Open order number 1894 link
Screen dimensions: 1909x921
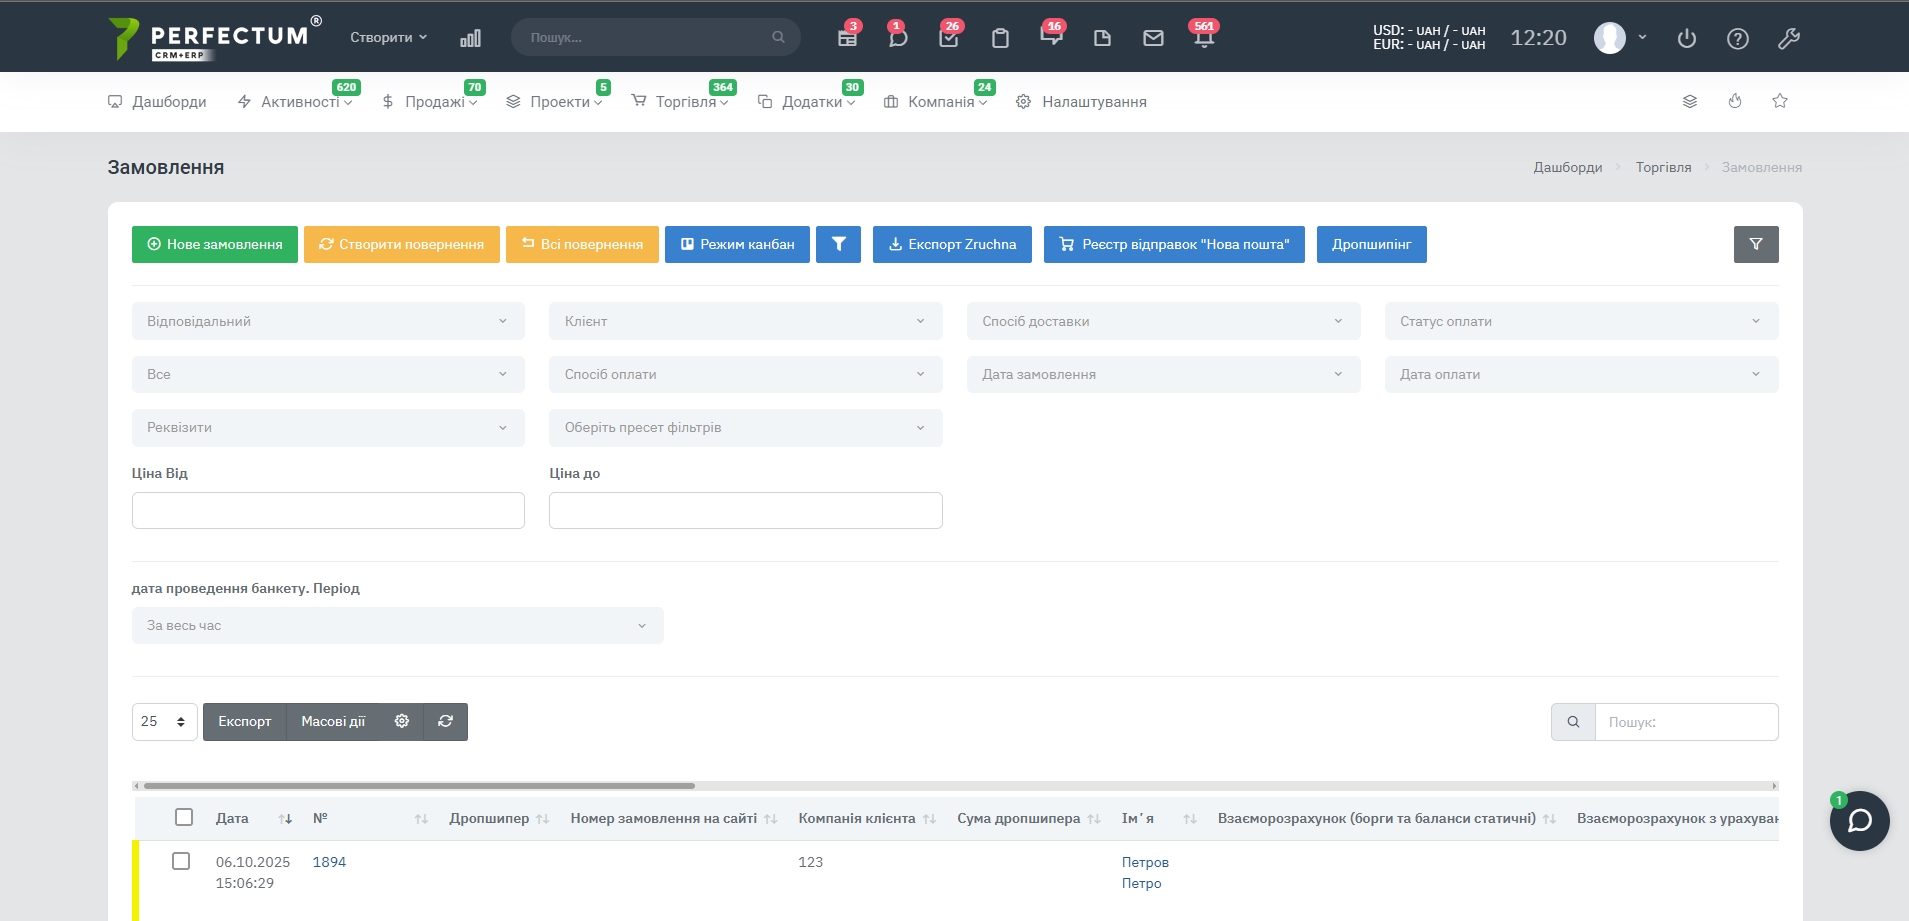[x=329, y=862]
